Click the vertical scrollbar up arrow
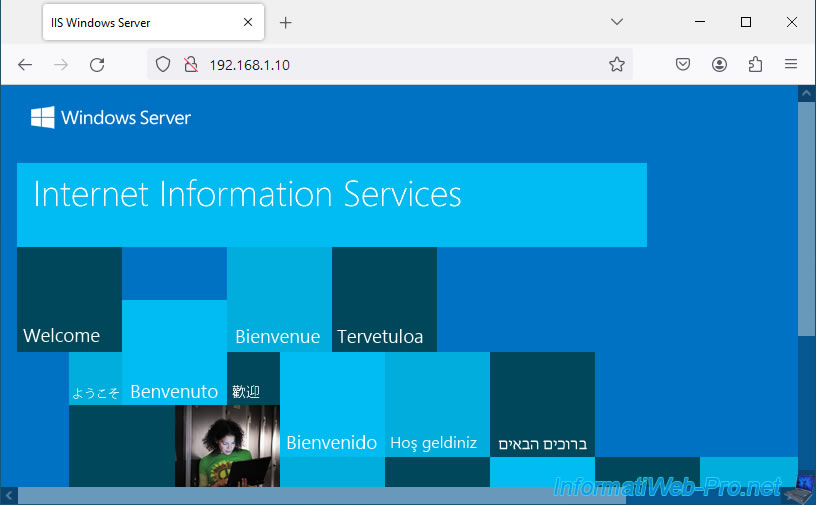 [807, 94]
